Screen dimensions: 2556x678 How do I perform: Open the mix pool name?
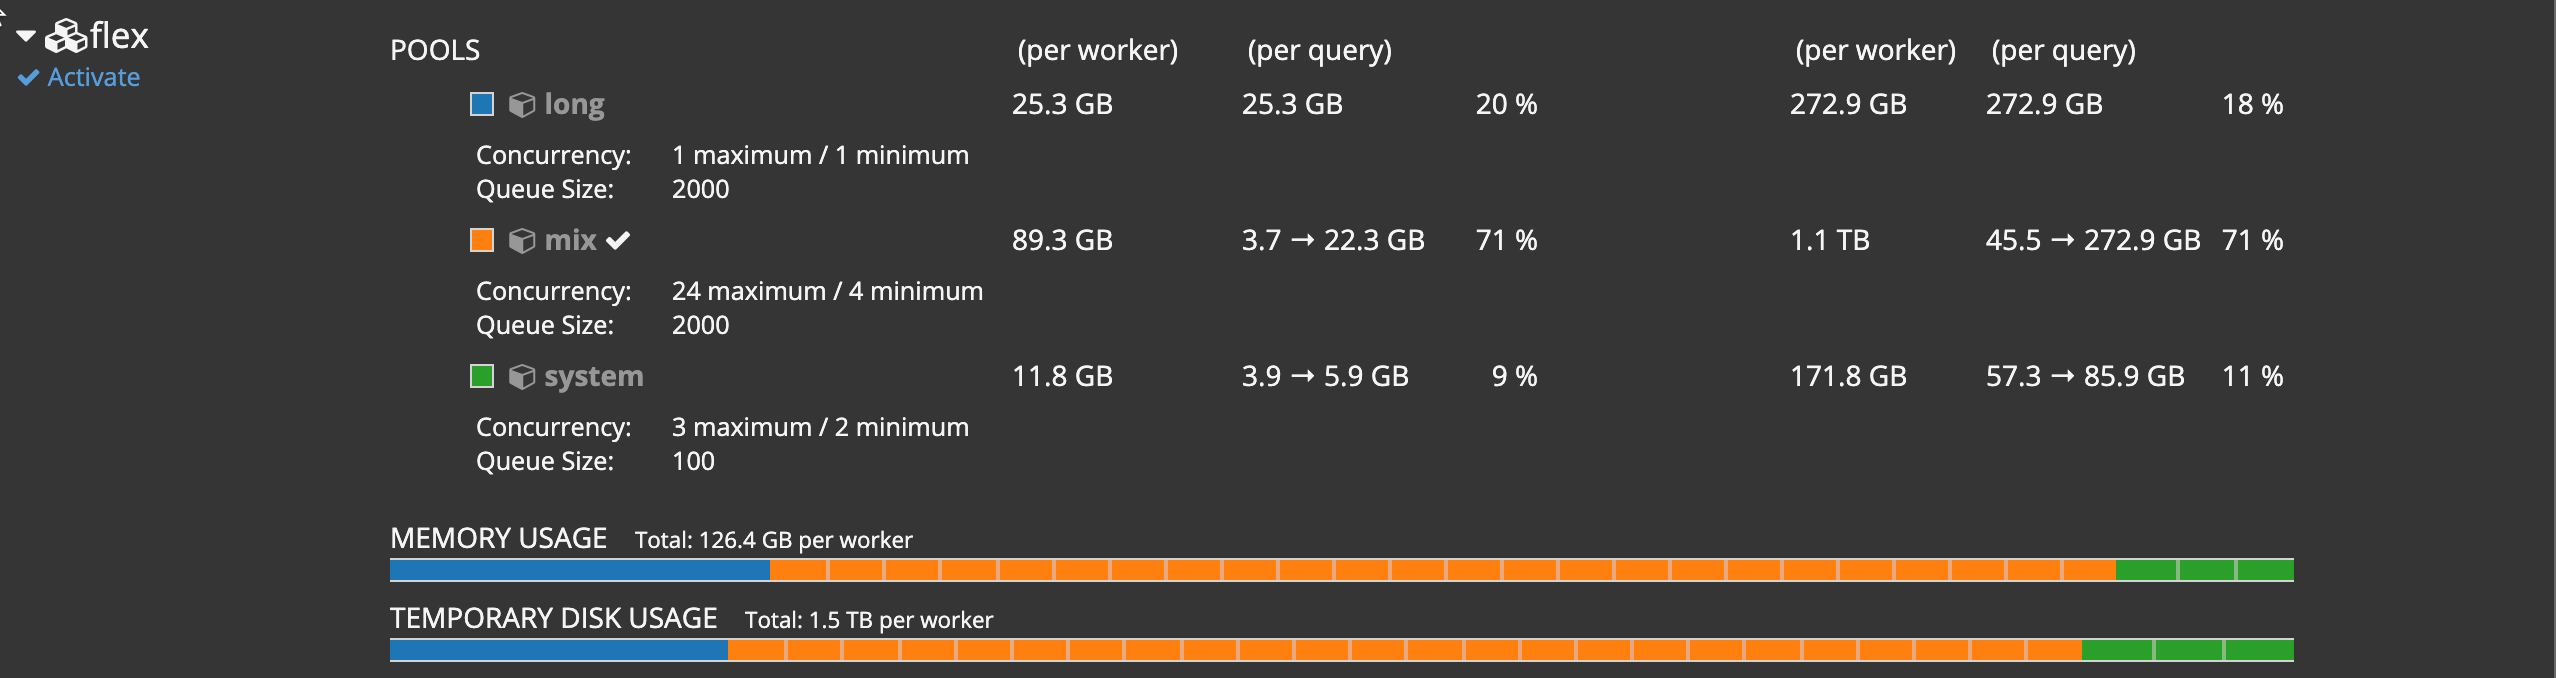[570, 240]
